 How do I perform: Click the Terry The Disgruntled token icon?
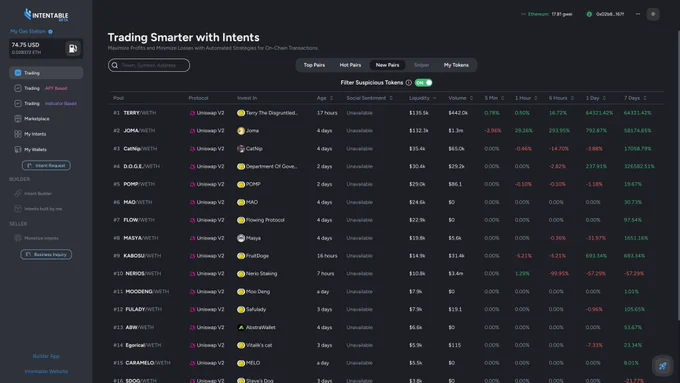click(241, 113)
